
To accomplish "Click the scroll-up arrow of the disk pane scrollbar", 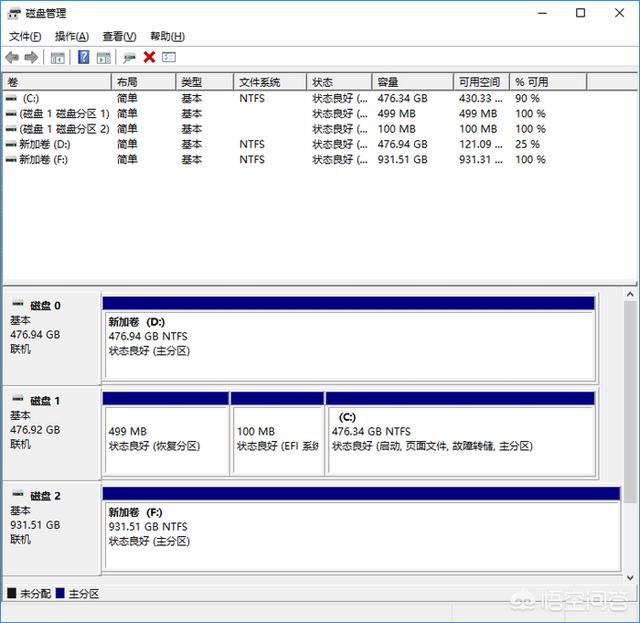I will click(x=630, y=296).
